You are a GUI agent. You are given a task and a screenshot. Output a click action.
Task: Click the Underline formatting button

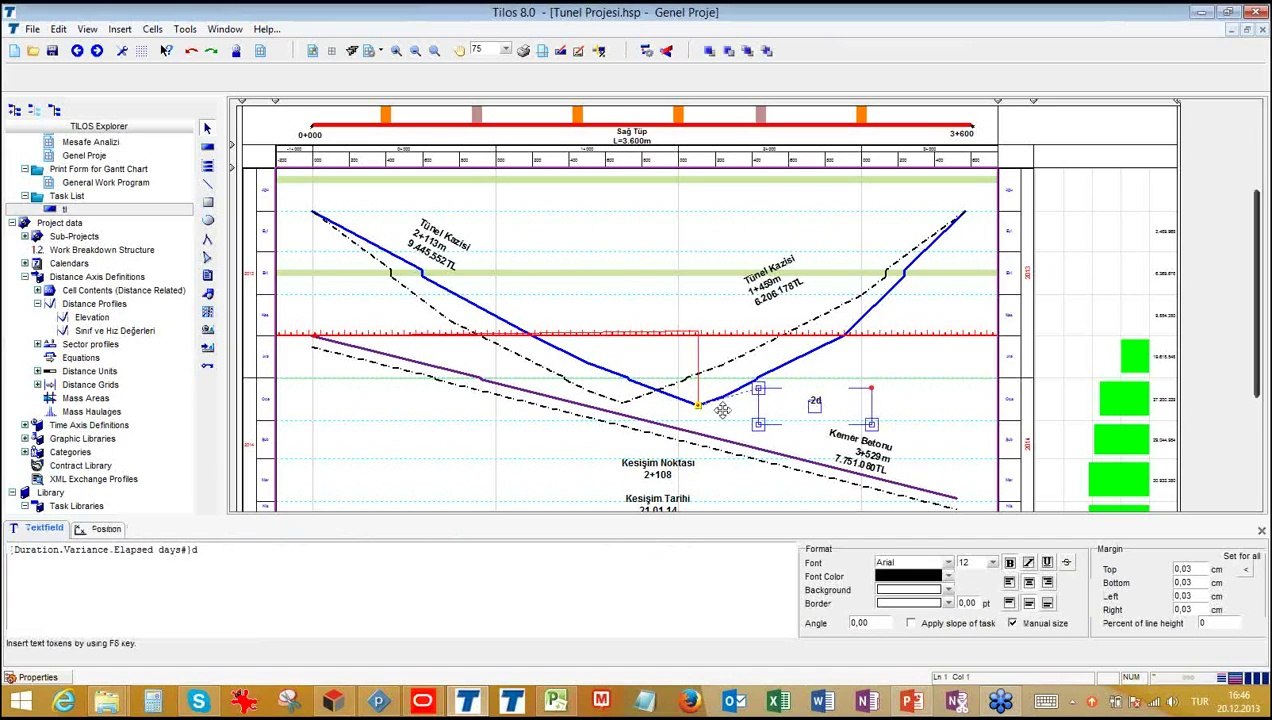click(x=1047, y=563)
